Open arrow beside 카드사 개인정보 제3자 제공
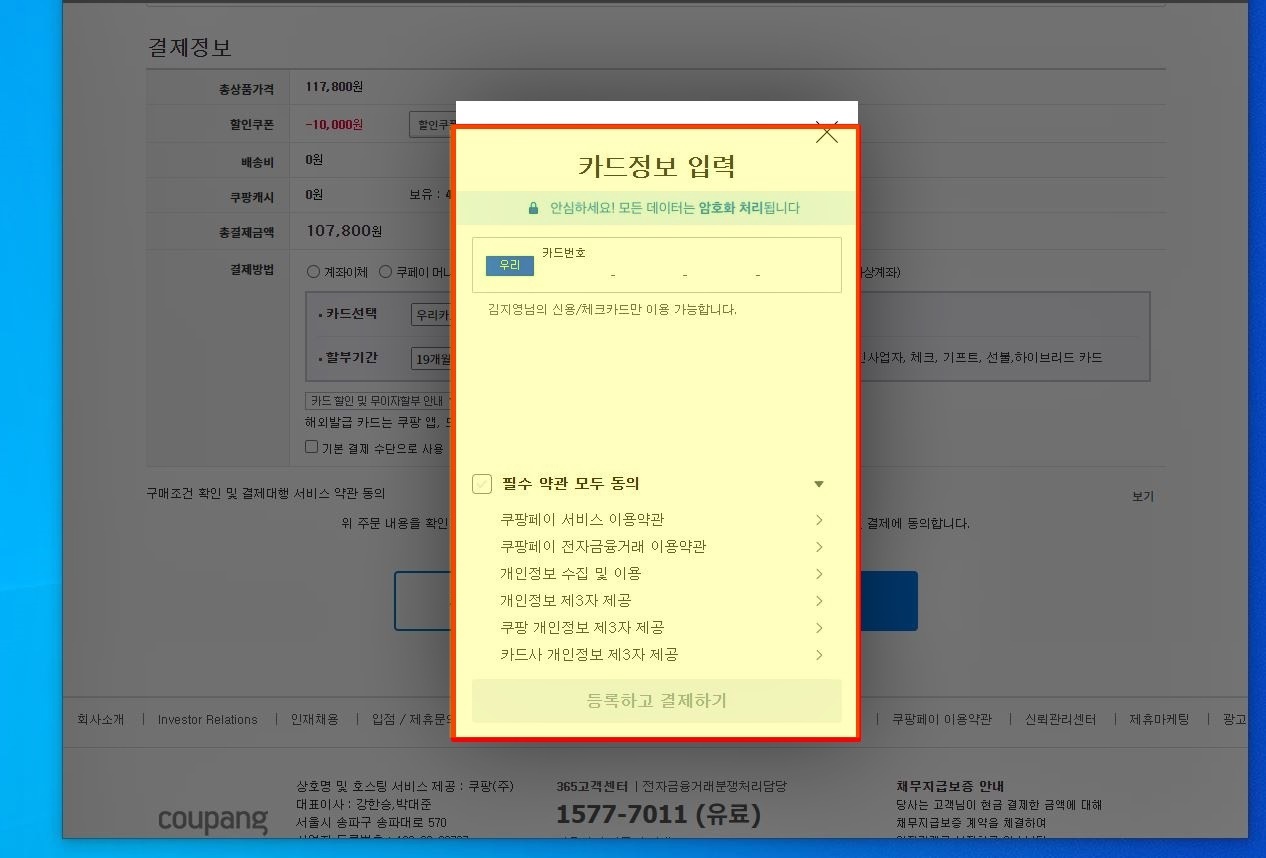Image resolution: width=1266 pixels, height=858 pixels. (x=819, y=655)
